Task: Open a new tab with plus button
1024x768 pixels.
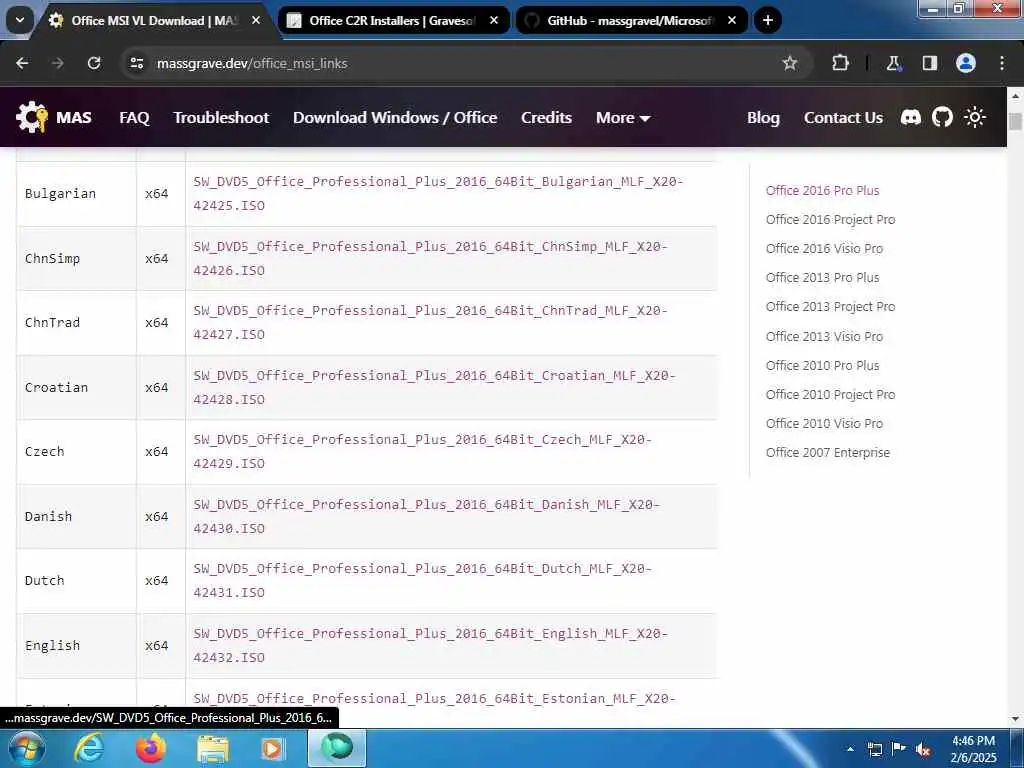Action: pyautogui.click(x=767, y=20)
